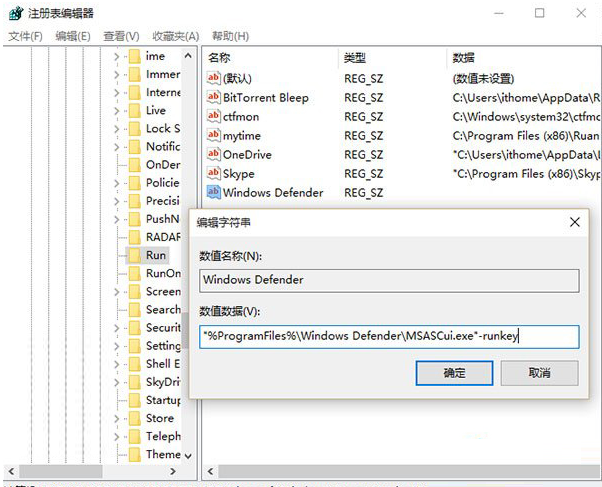The image size is (602, 487).
Task: Select the Windows Defender value icon
Action: coord(213,193)
